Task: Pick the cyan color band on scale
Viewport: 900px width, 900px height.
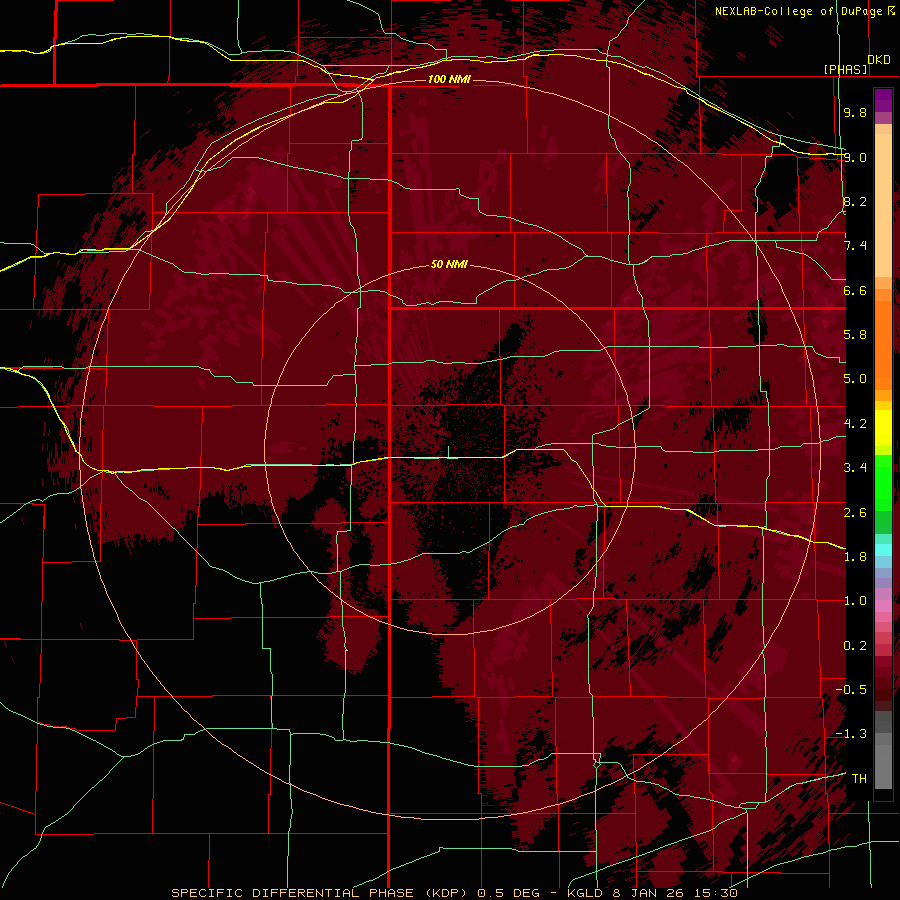Action: pyautogui.click(x=883, y=550)
